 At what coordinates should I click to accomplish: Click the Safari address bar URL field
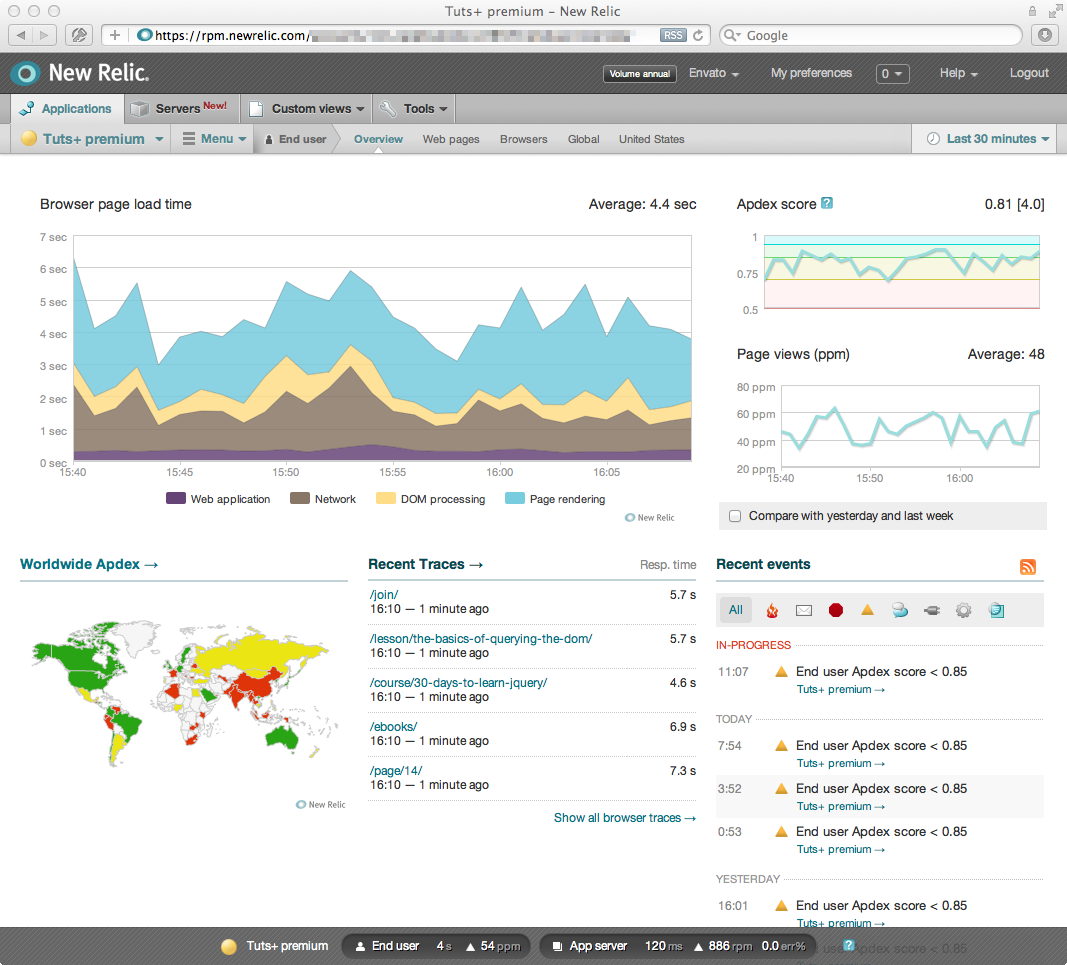[400, 35]
